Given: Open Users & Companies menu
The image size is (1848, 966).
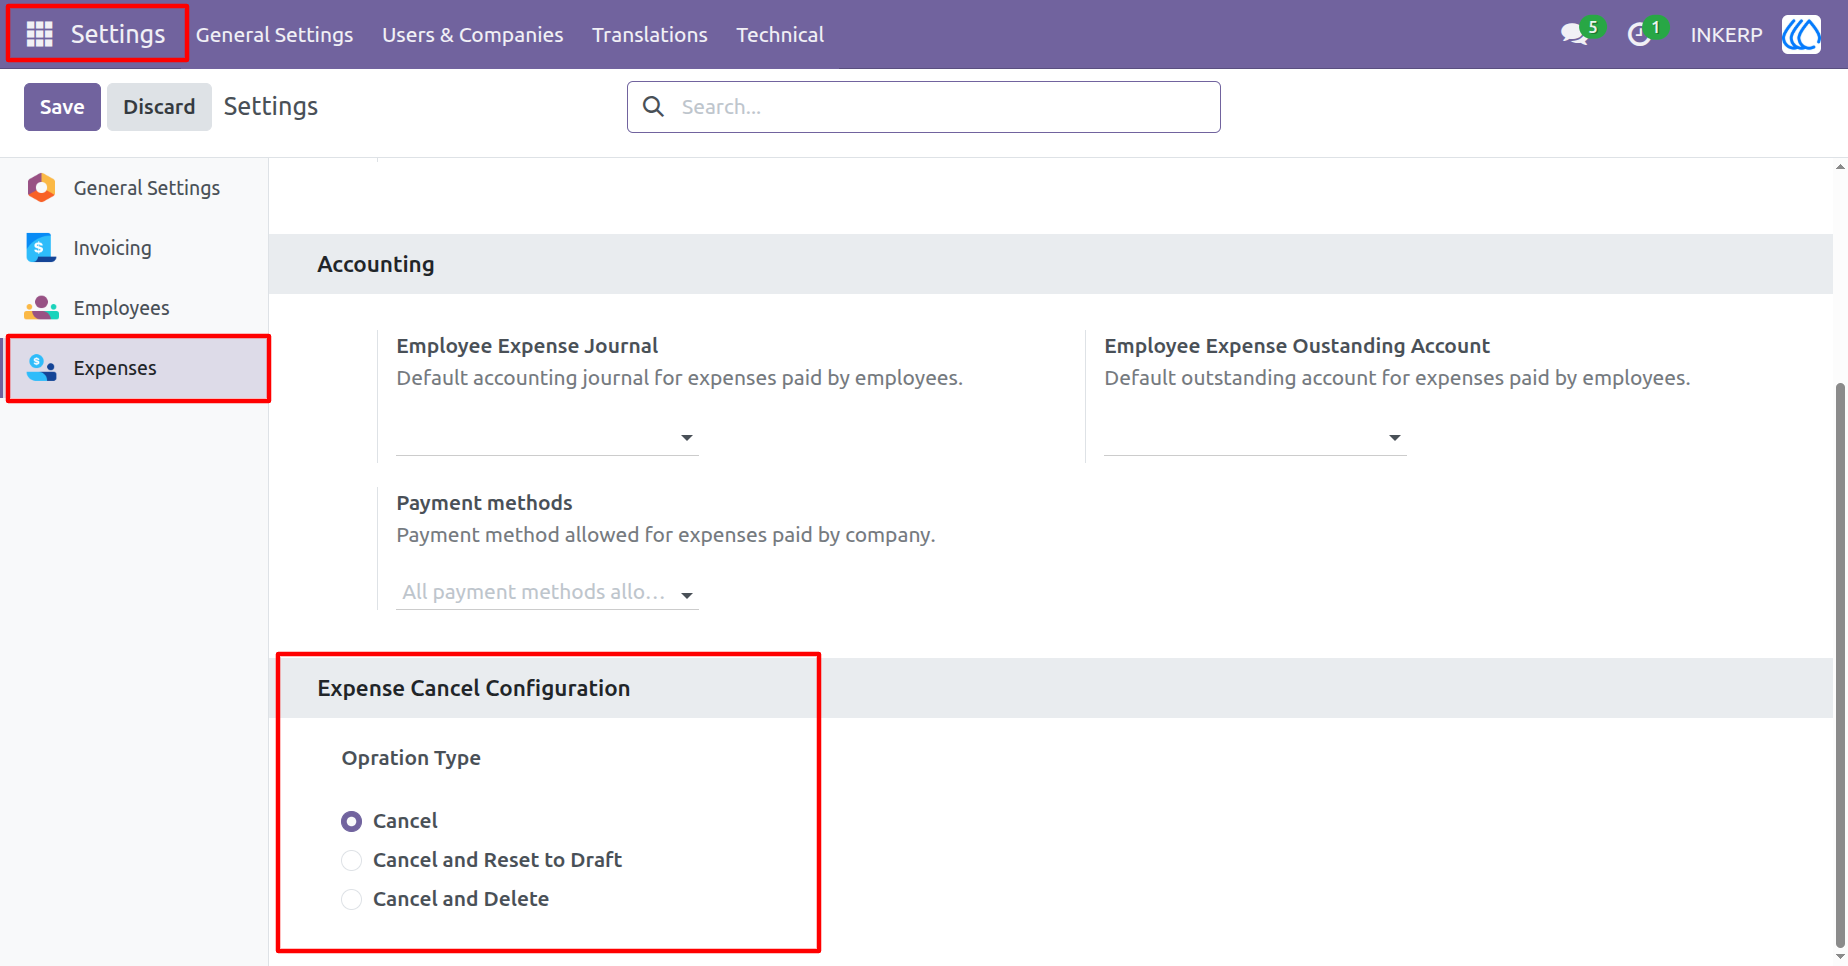Looking at the screenshot, I should 473,35.
